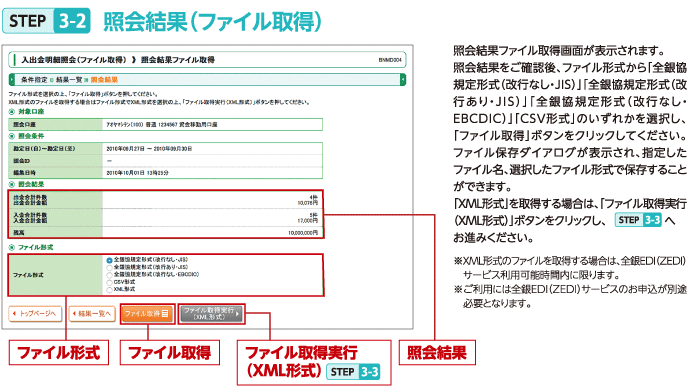Image resolution: width=690 pixels, height=390 pixels.
Task: Click the deposit total 17,000円
Action: (x=307, y=221)
